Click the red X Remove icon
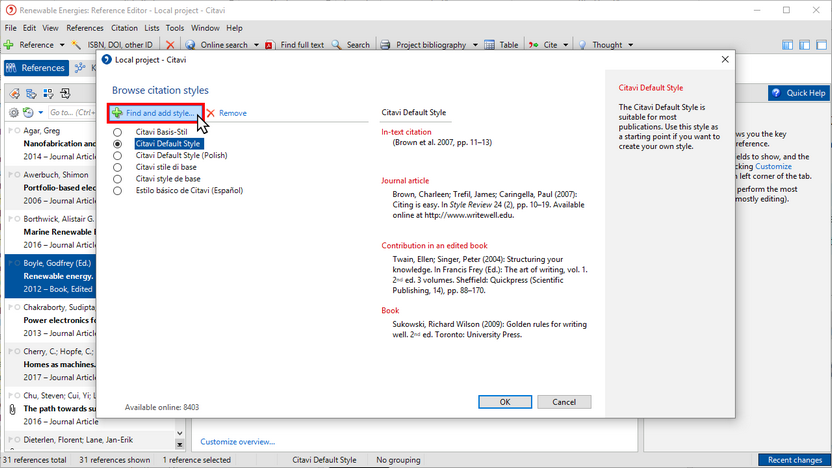The image size is (832, 468). [211, 113]
